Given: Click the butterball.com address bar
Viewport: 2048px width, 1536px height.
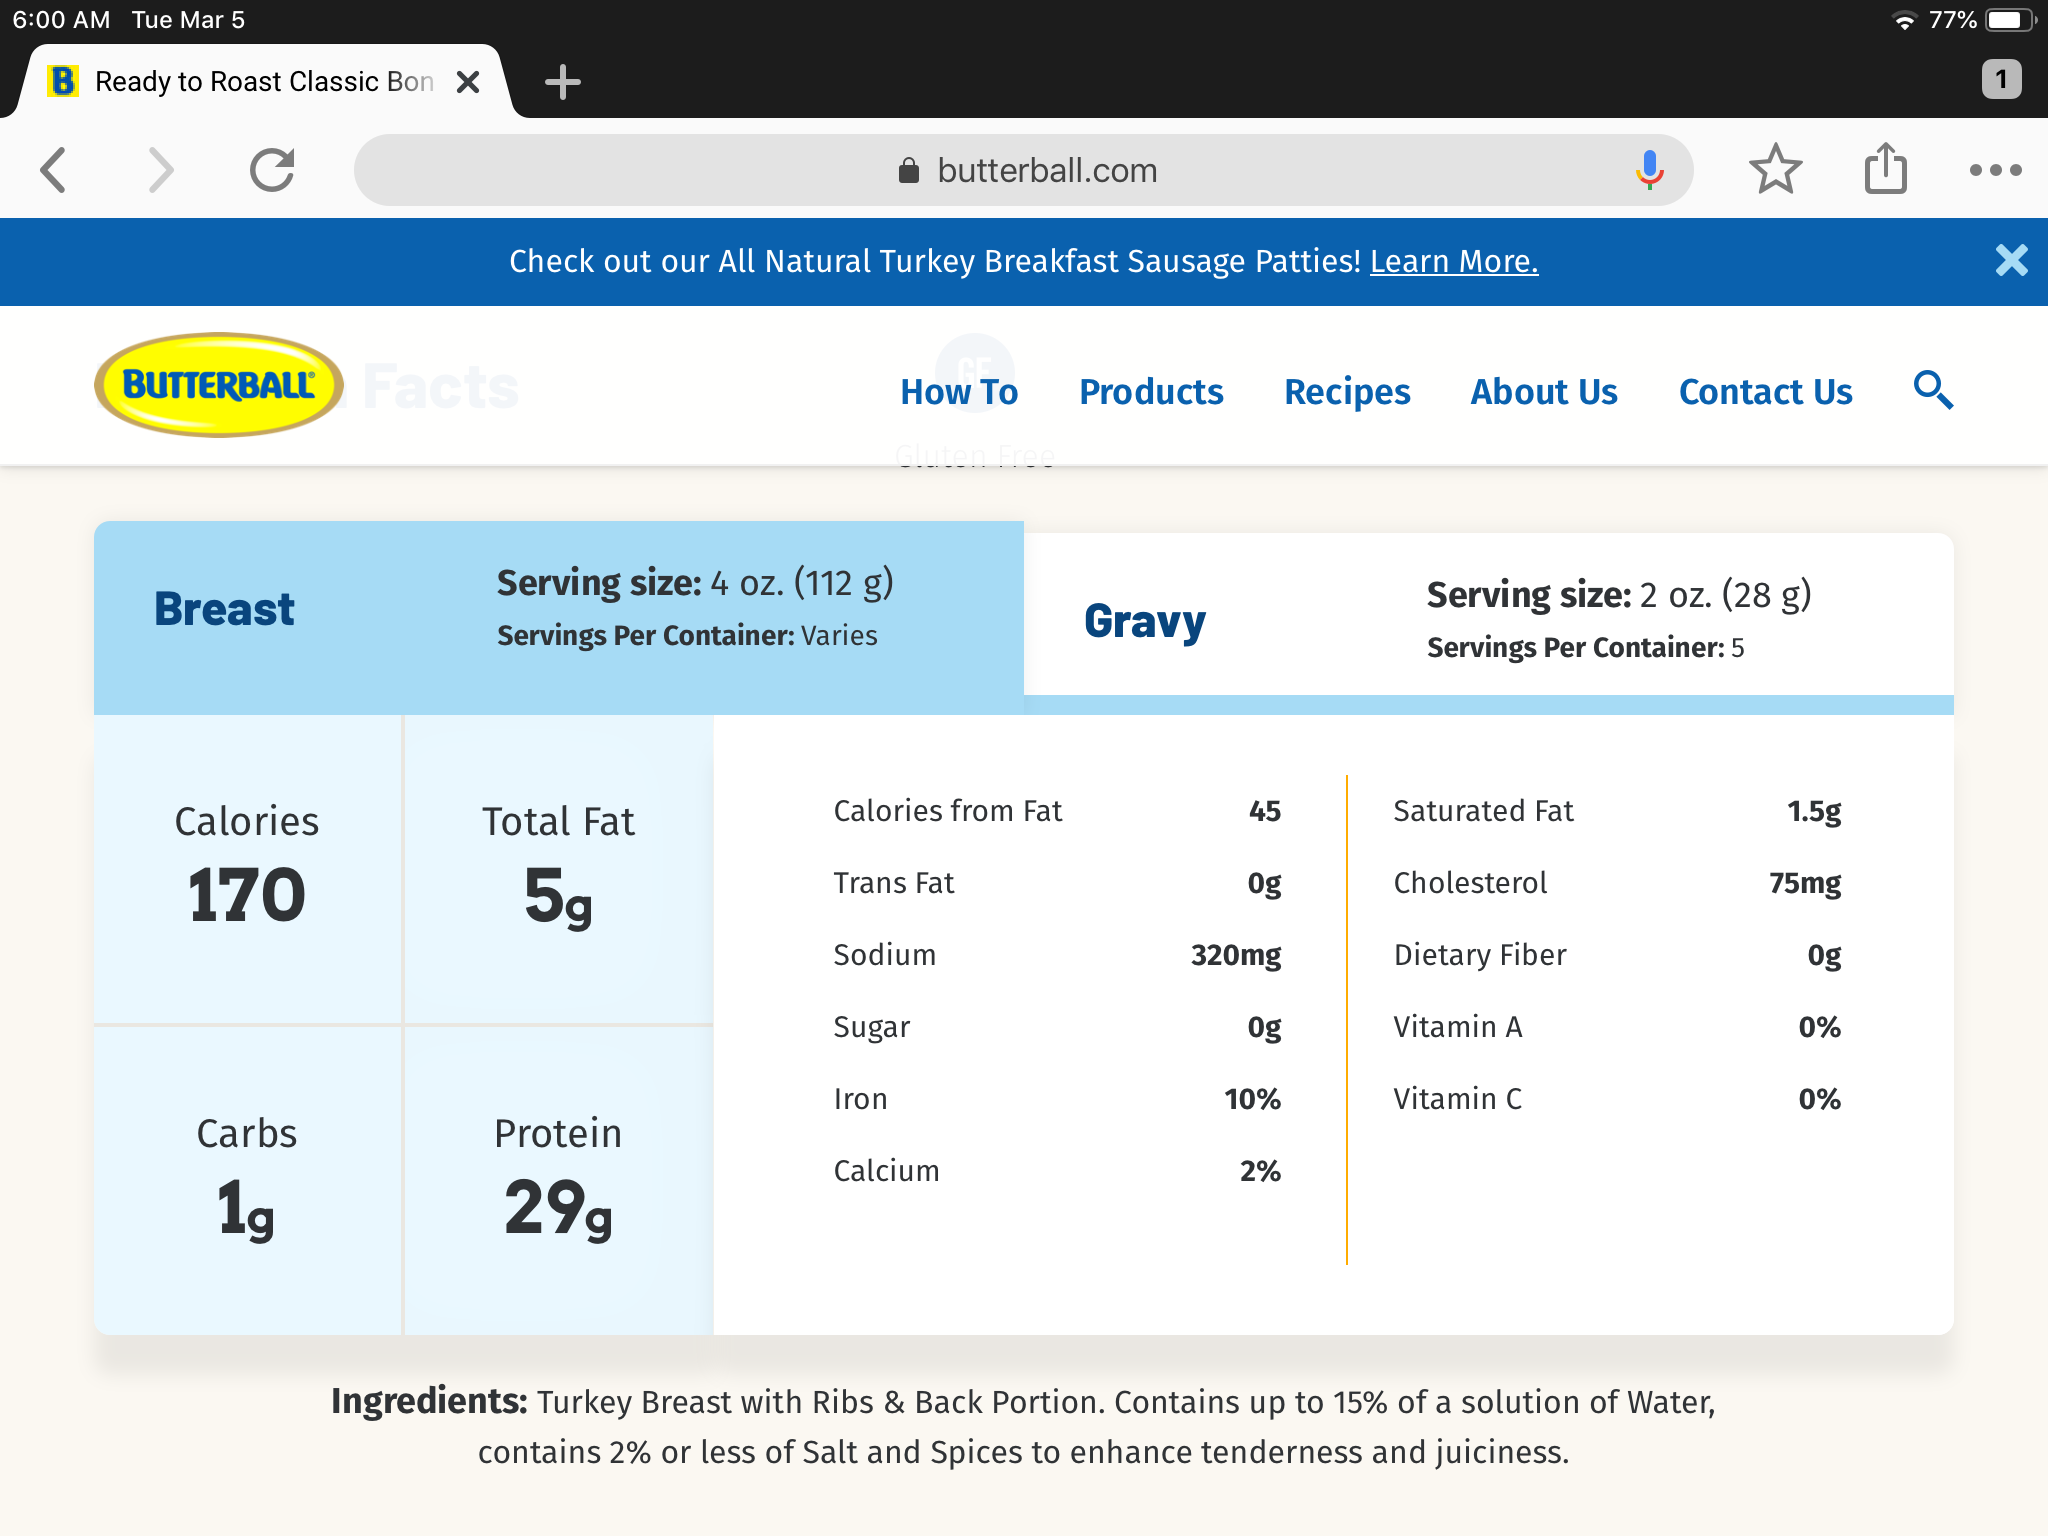Looking at the screenshot, I should click(x=1023, y=170).
